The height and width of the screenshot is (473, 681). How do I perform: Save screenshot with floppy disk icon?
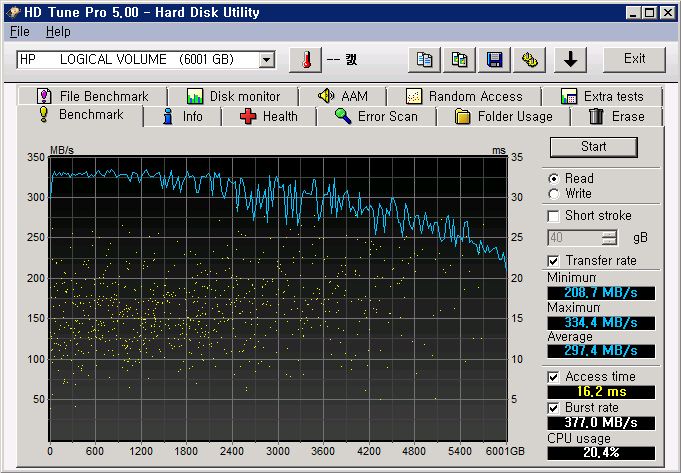(494, 60)
